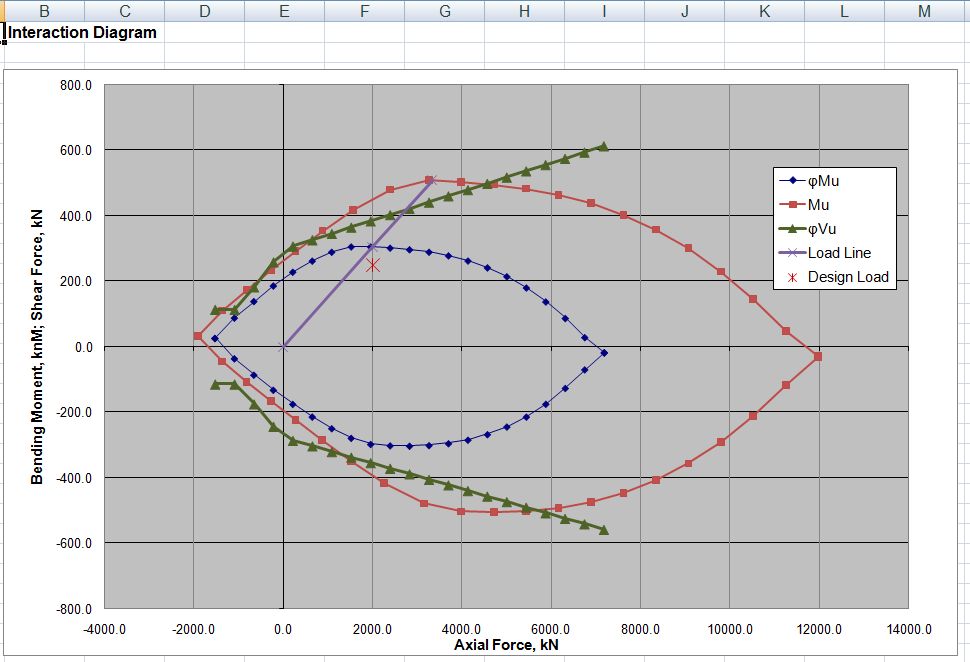970x662 pixels.
Task: Select the rightmost φMu diamond point
Action: point(604,352)
